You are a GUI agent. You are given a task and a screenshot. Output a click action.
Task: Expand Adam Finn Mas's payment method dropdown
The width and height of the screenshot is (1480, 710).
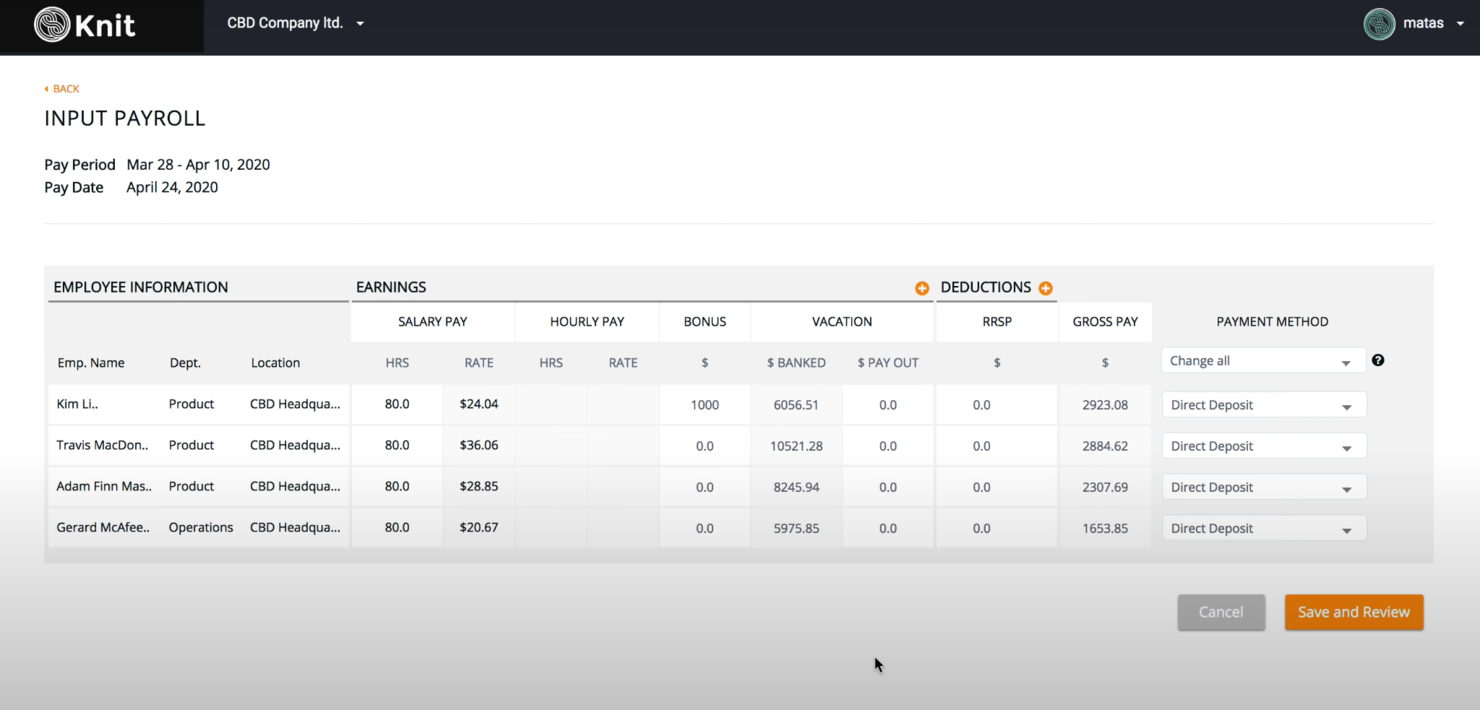tap(1263, 487)
